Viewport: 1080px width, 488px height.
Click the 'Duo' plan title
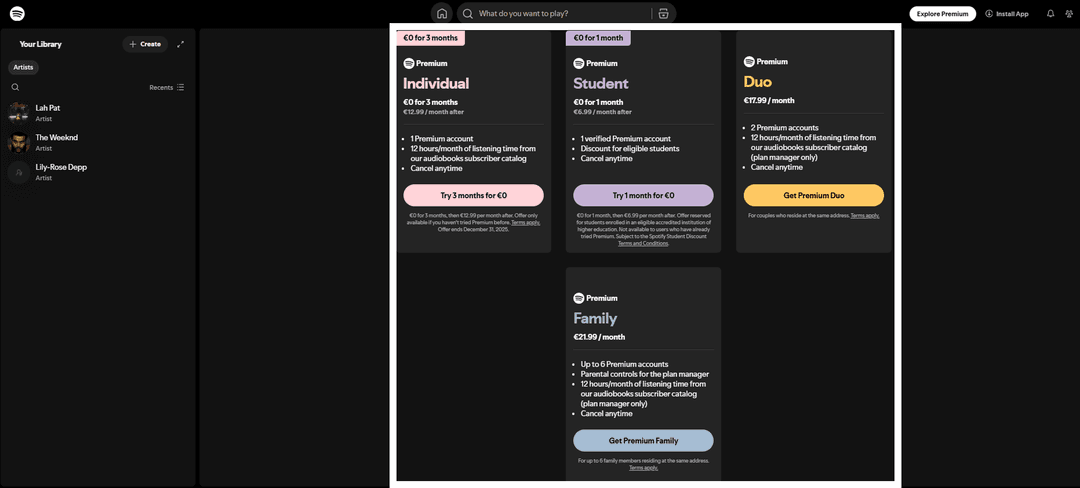click(758, 82)
